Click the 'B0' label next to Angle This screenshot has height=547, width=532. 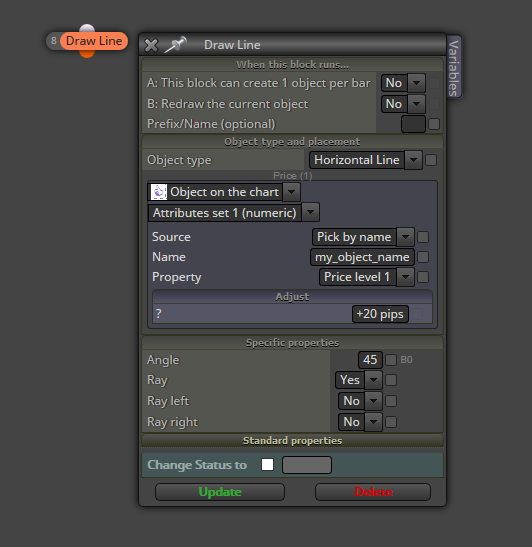[406, 360]
